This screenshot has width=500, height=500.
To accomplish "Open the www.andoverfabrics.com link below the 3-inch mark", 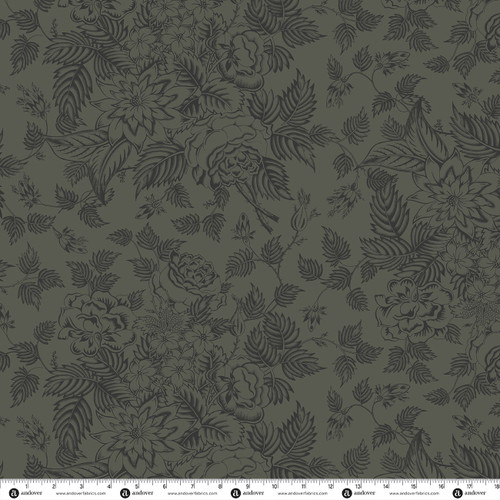I will [81, 493].
